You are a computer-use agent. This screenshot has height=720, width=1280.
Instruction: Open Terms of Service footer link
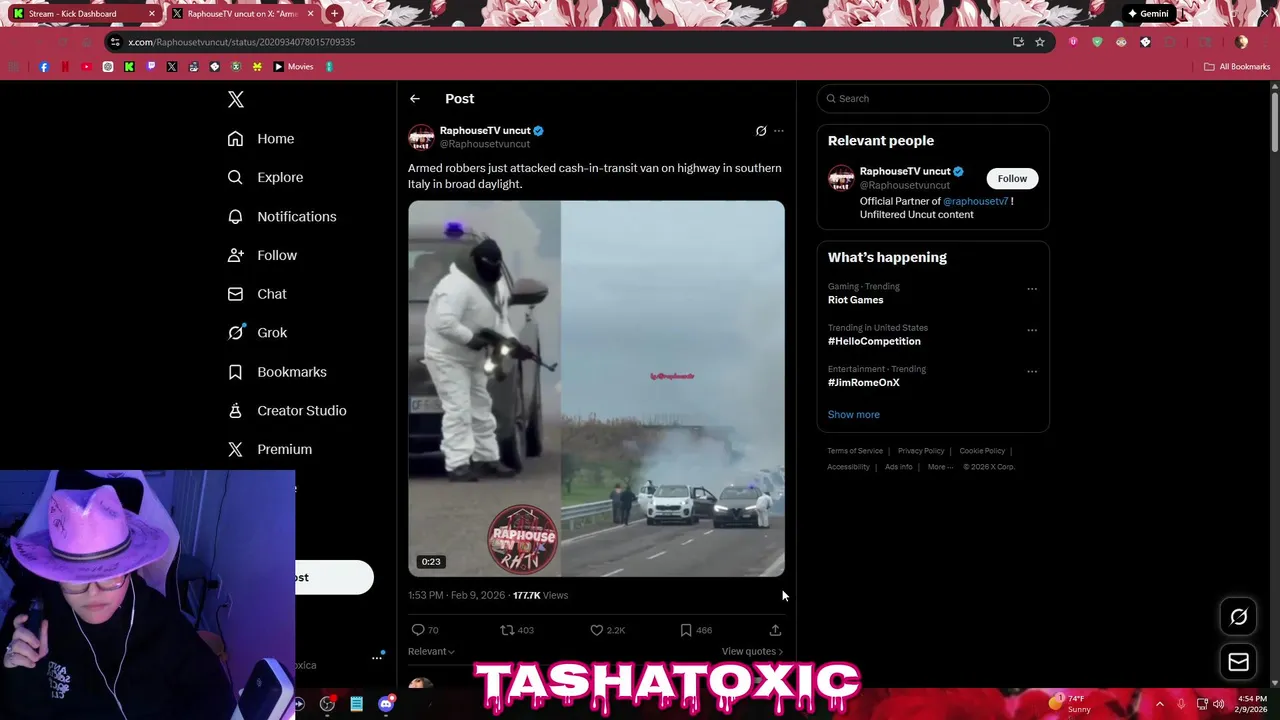pos(855,451)
